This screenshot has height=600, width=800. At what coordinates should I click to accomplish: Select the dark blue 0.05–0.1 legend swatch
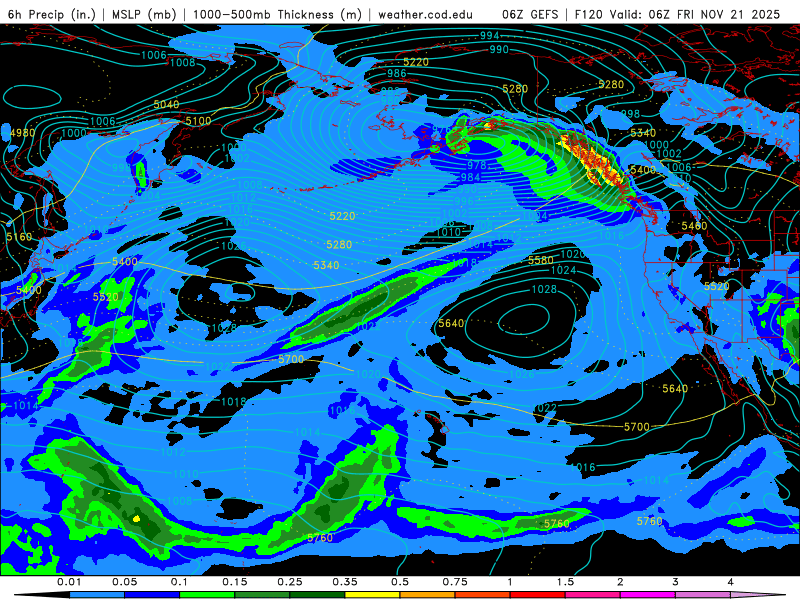152,595
